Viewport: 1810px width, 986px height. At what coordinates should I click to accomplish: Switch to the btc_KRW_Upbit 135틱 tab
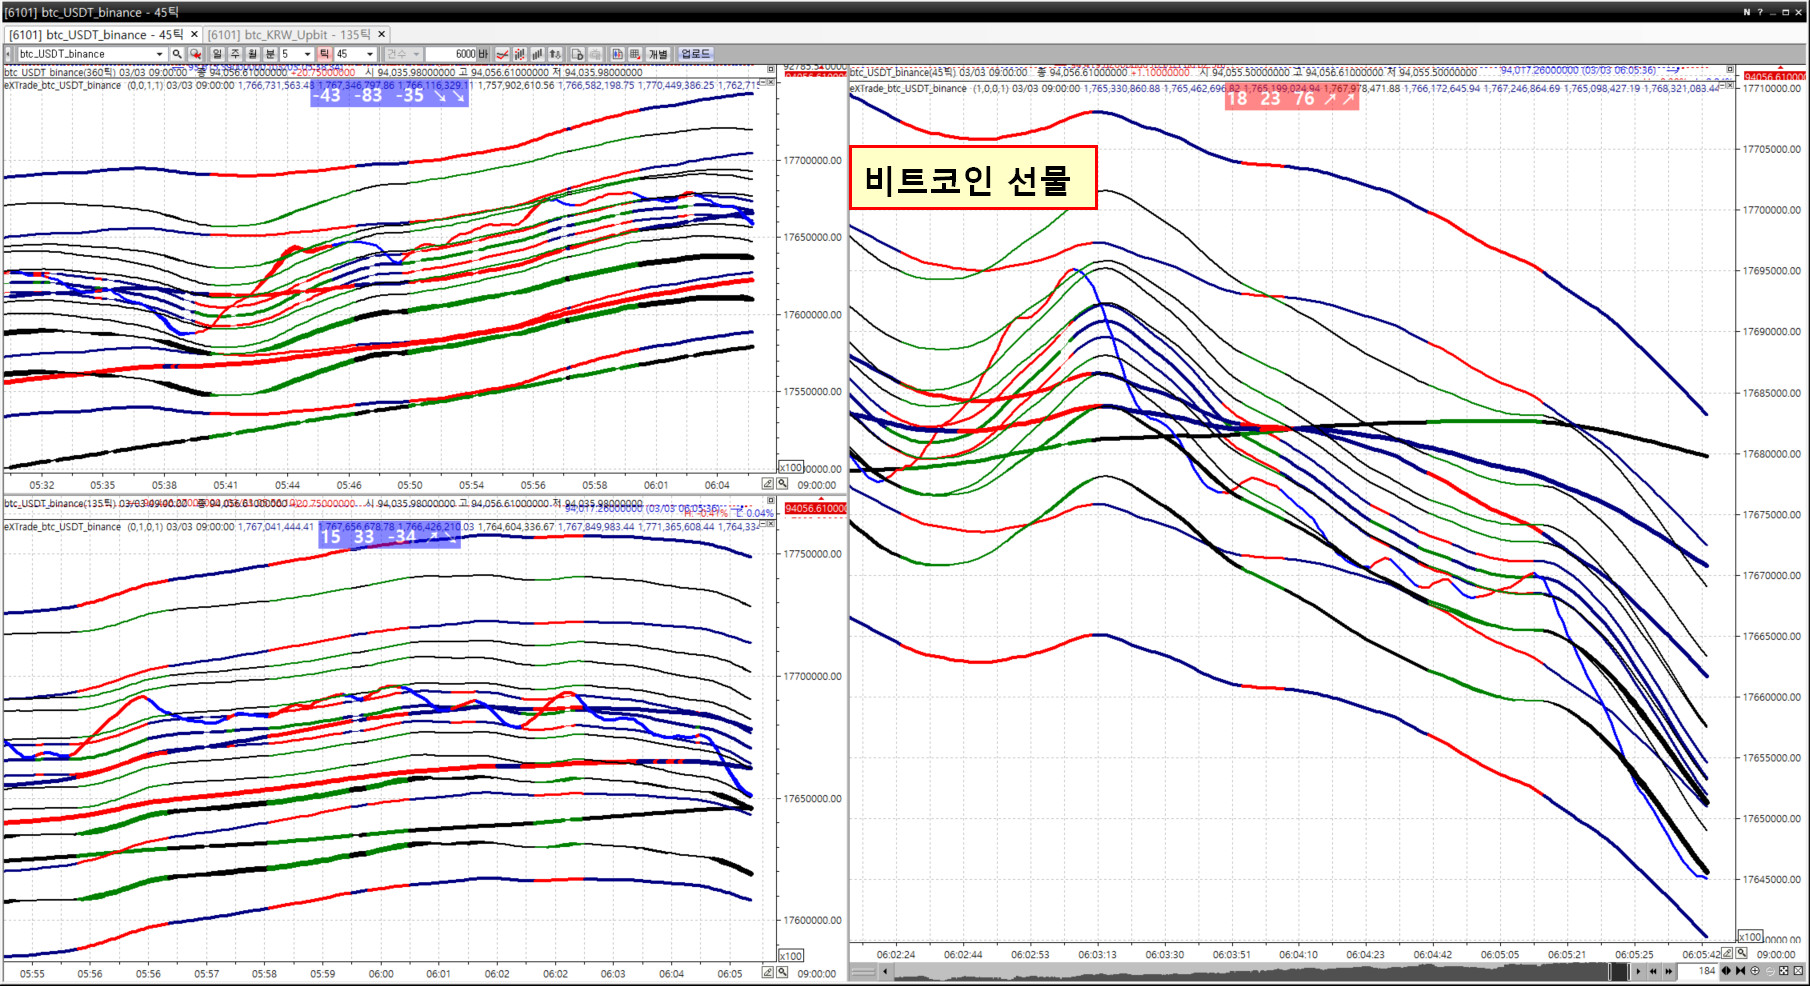[x=289, y=34]
